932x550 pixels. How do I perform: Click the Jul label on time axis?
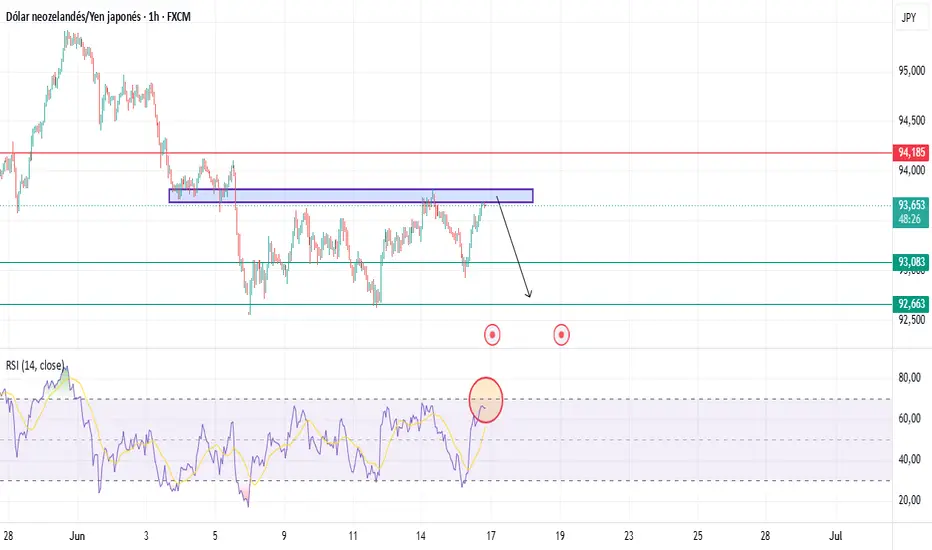pos(836,536)
